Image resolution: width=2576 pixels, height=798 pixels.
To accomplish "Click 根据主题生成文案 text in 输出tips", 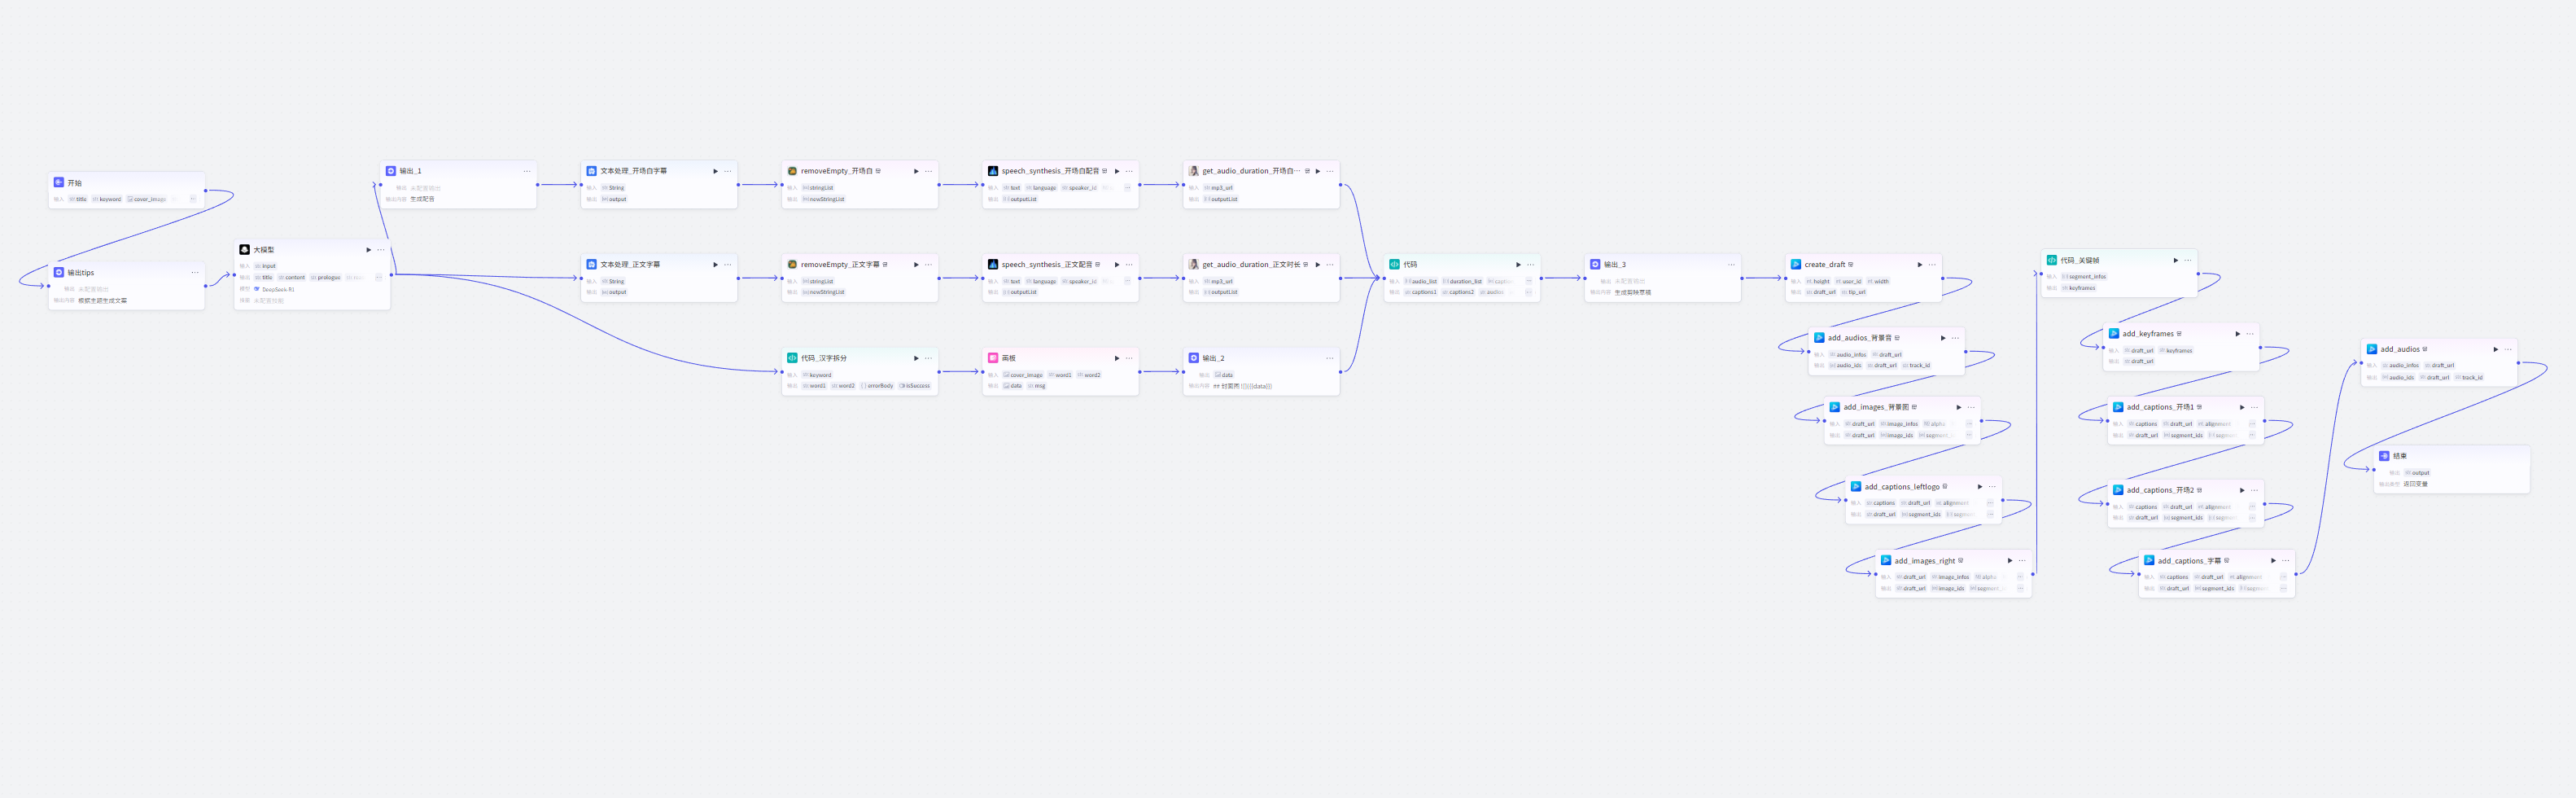I will (102, 300).
